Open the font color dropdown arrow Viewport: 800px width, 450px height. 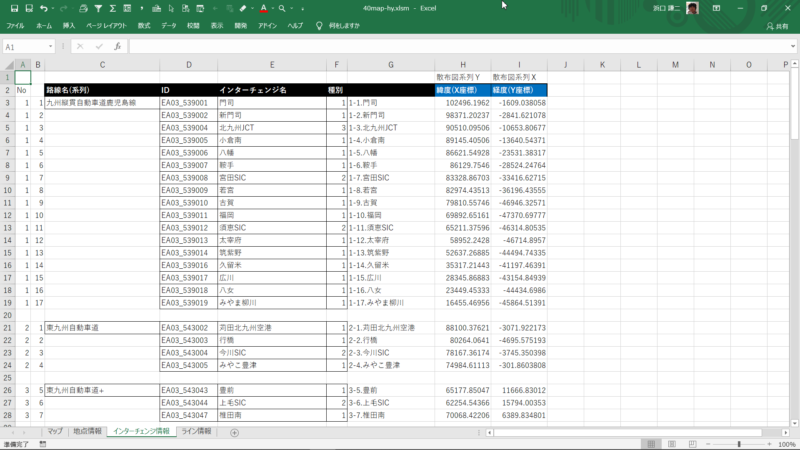[x=273, y=8]
